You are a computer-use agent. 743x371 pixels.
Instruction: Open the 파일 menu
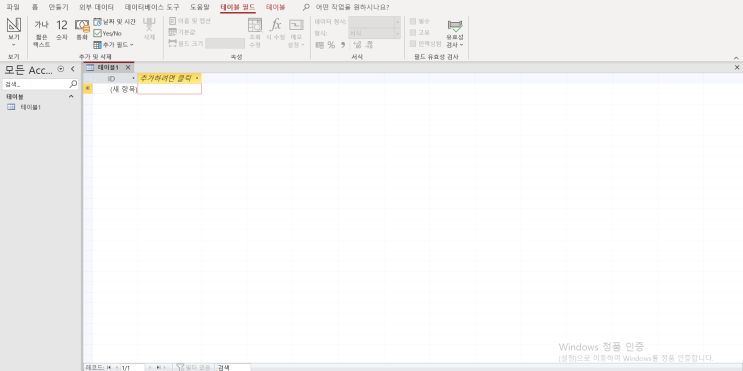(x=13, y=7)
